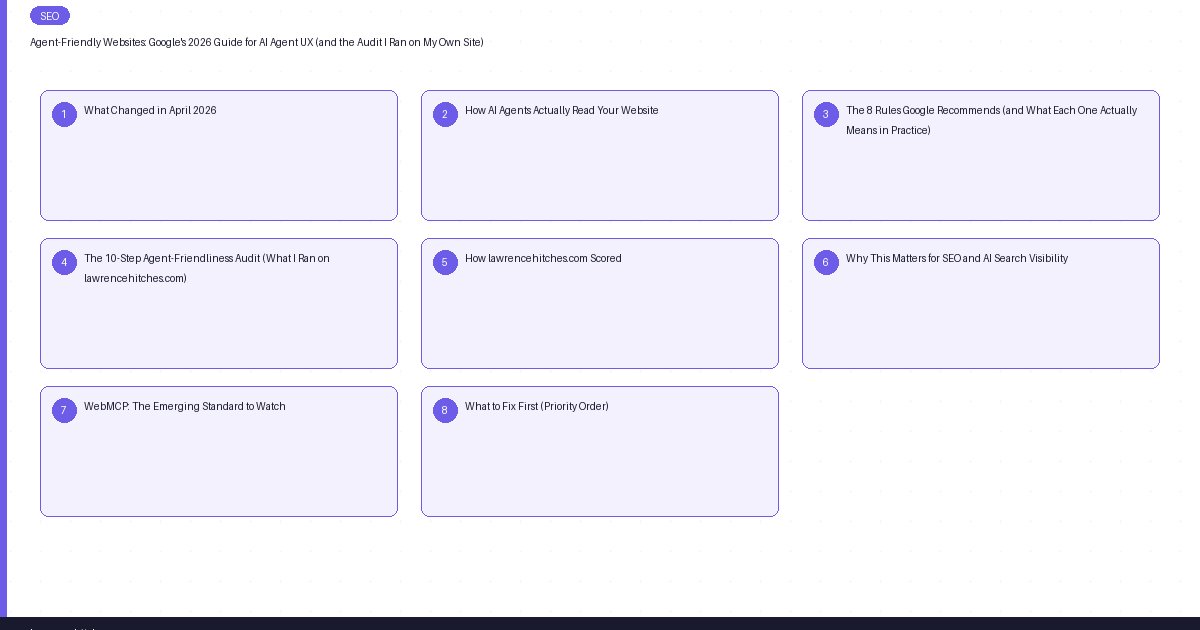Click the number 3 circle badge

[826, 114]
